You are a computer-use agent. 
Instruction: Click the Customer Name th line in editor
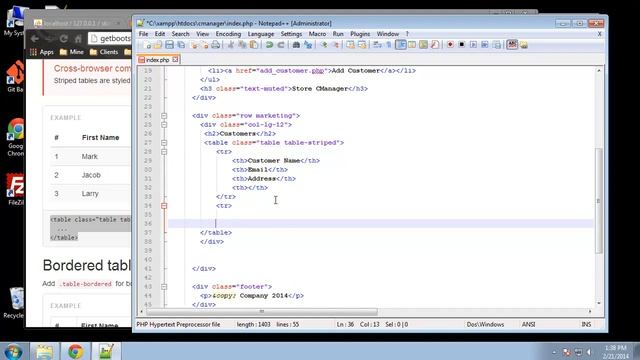(x=276, y=161)
